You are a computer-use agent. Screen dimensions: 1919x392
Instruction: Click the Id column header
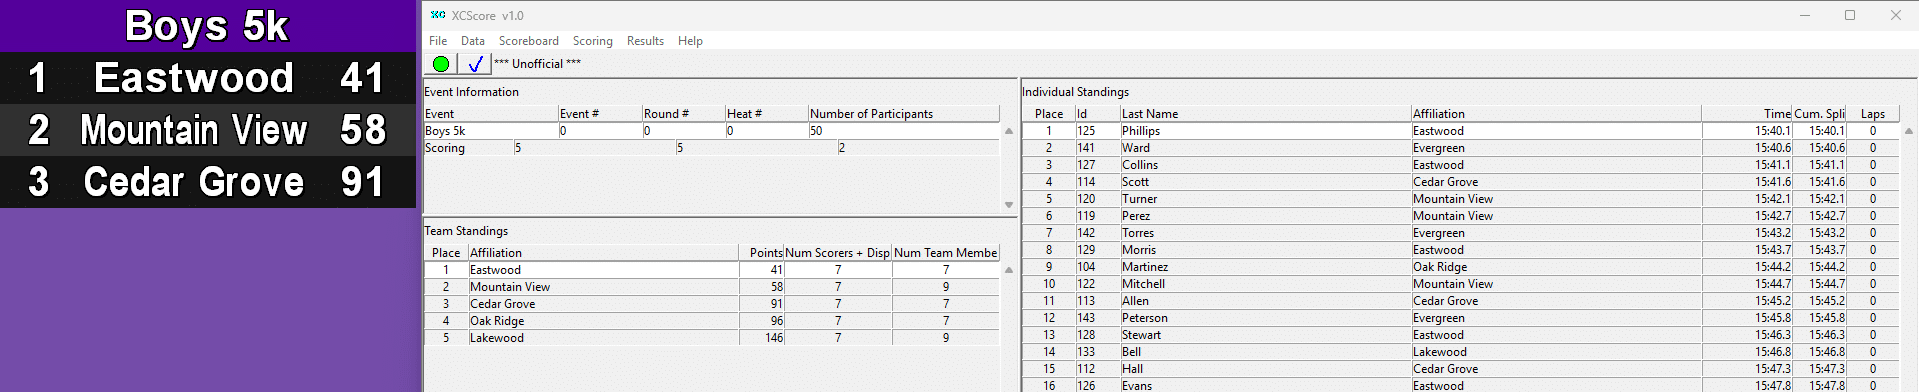(x=1097, y=114)
